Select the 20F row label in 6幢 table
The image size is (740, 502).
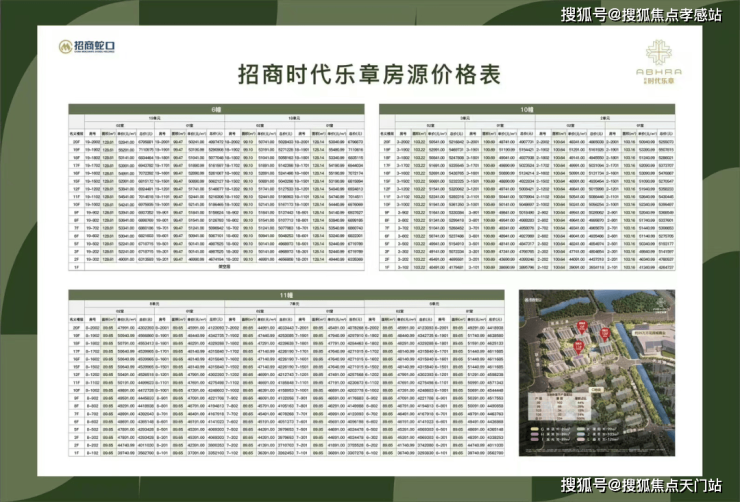76,142
